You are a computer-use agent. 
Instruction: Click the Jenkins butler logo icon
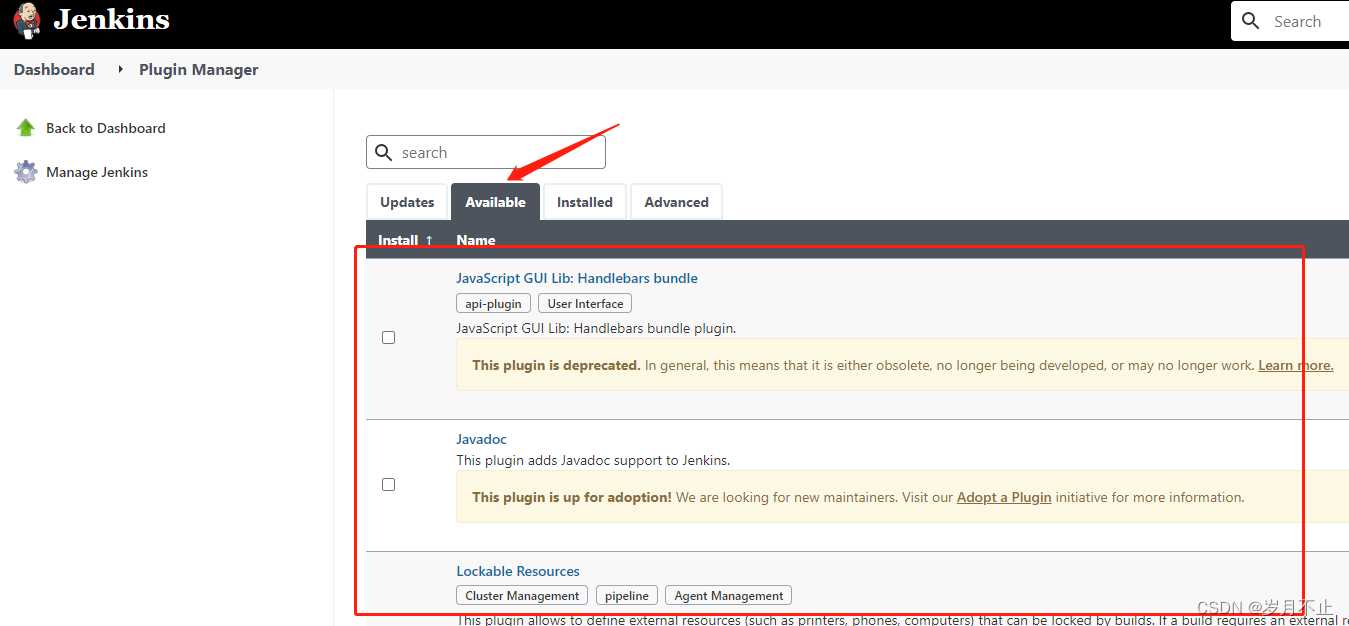[x=27, y=20]
